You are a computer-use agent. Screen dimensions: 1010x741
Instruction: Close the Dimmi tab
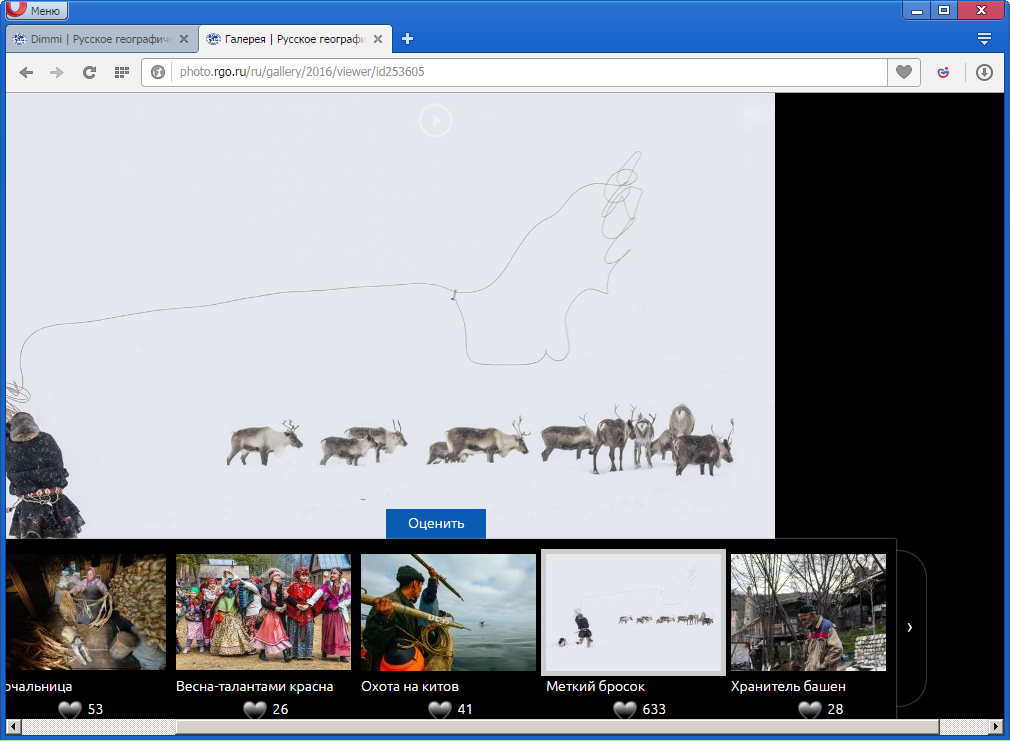pyautogui.click(x=183, y=39)
